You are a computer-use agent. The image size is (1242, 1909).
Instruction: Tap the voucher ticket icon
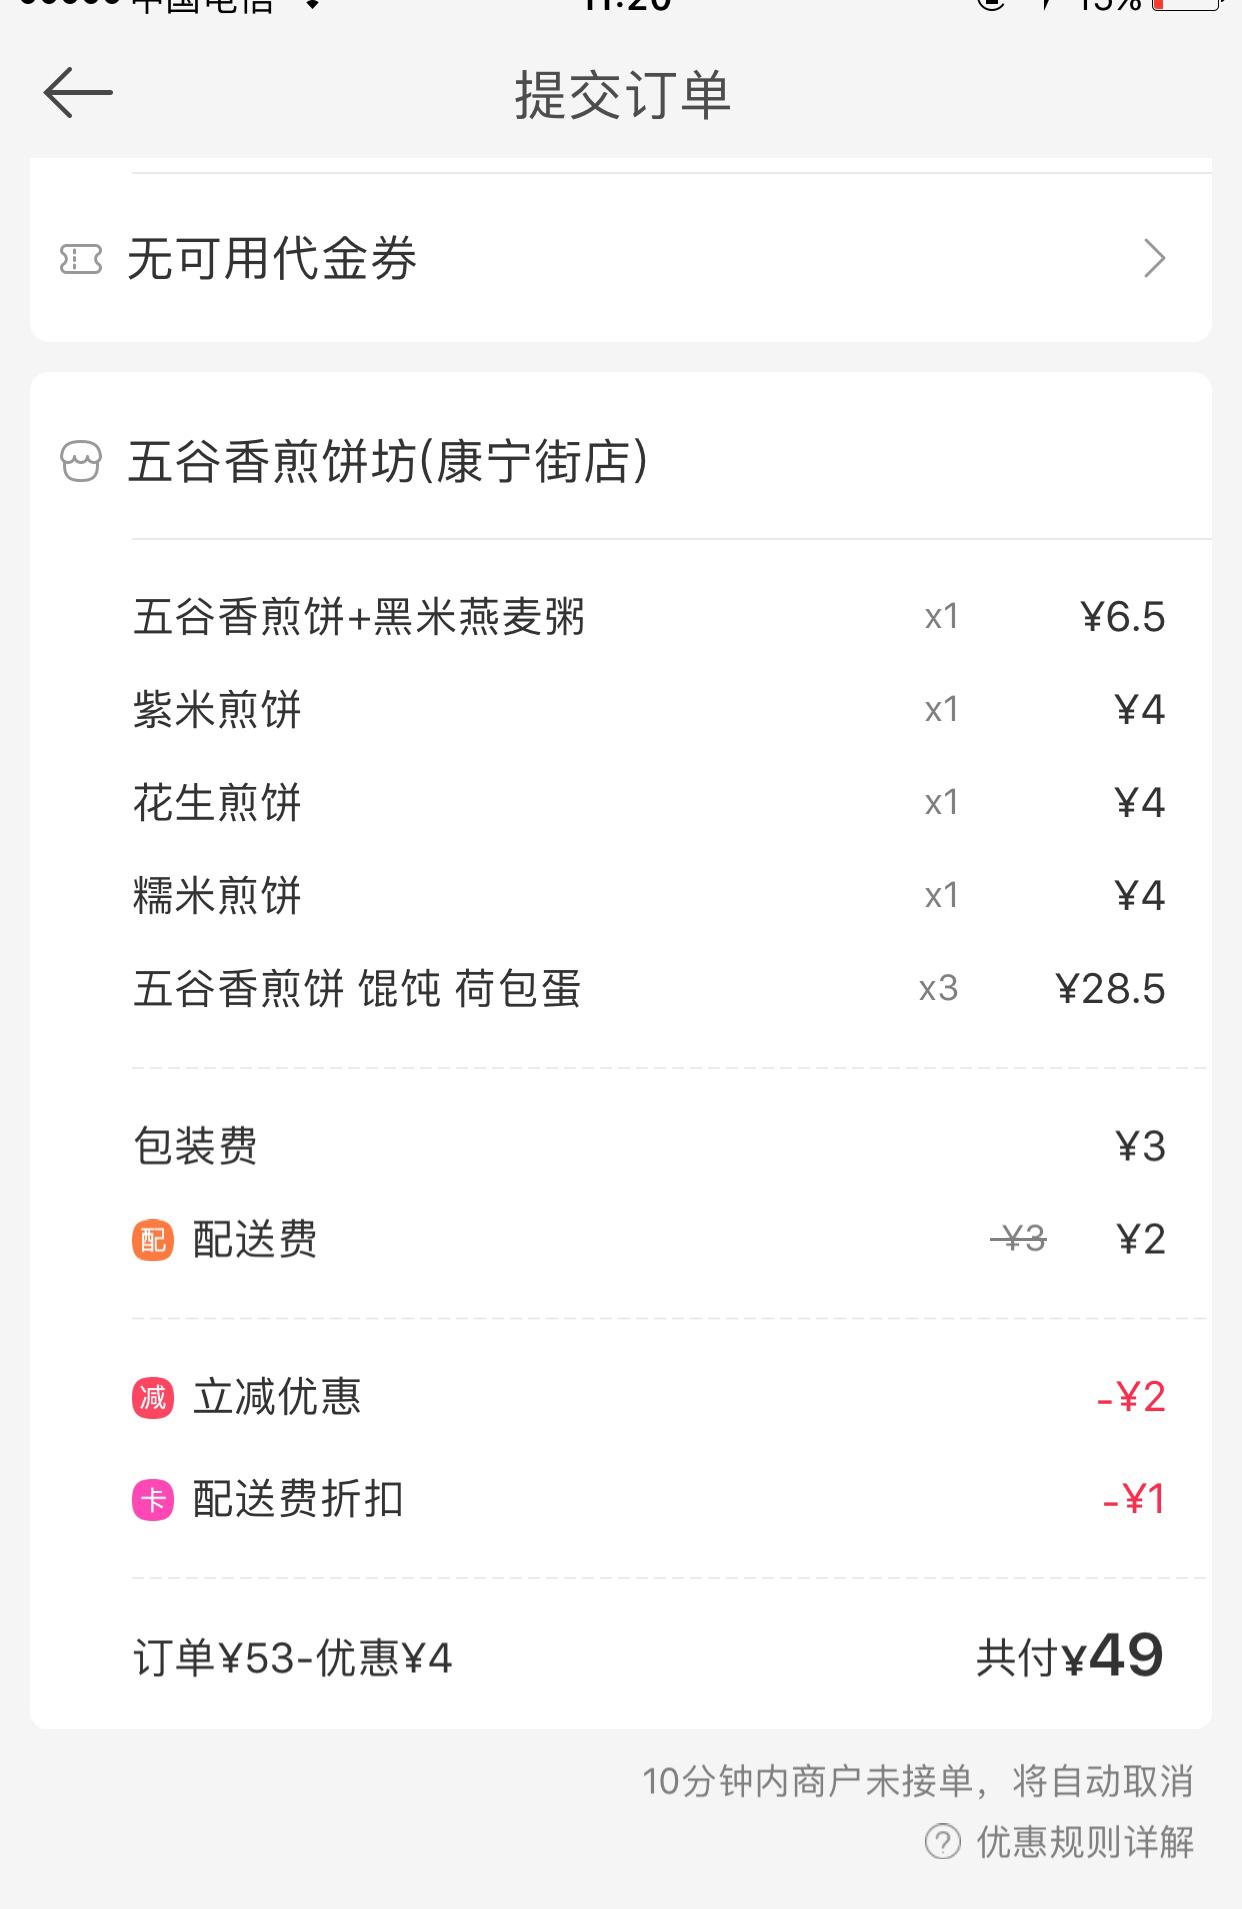tap(81, 260)
